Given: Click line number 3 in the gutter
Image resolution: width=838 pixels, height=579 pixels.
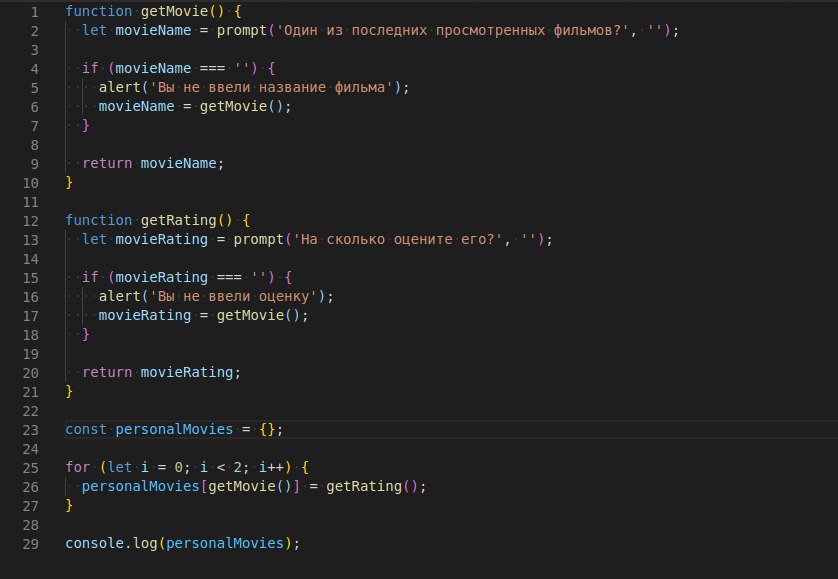Looking at the screenshot, I should 35,50.
